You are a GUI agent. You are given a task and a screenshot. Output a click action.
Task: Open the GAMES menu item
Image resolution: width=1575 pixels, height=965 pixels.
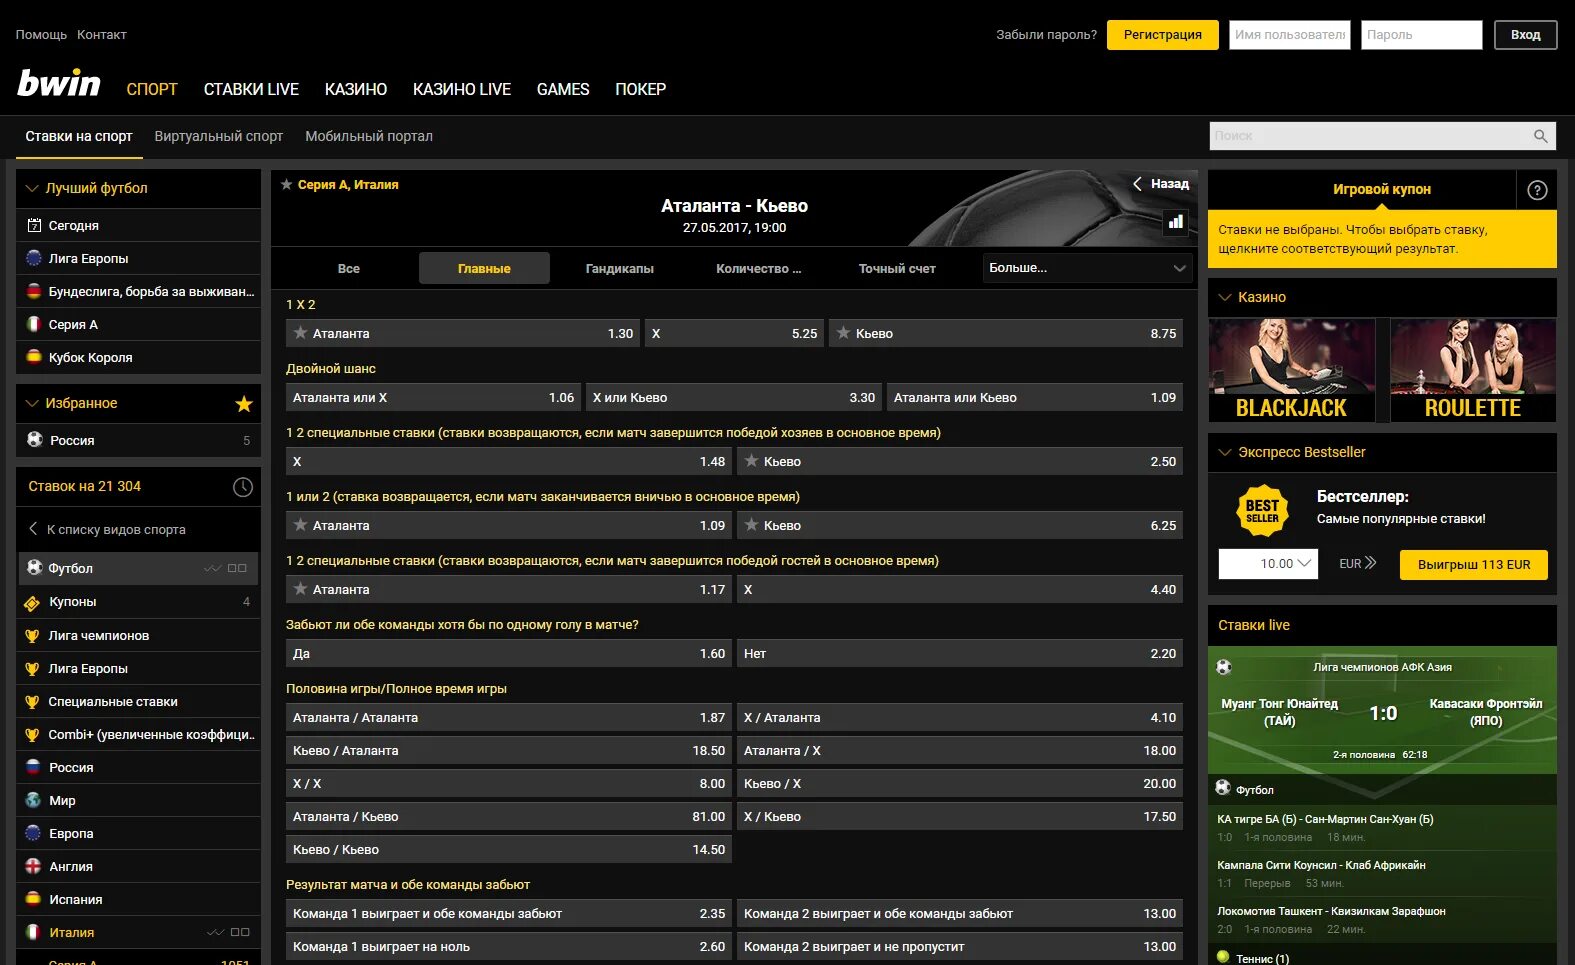coord(563,89)
